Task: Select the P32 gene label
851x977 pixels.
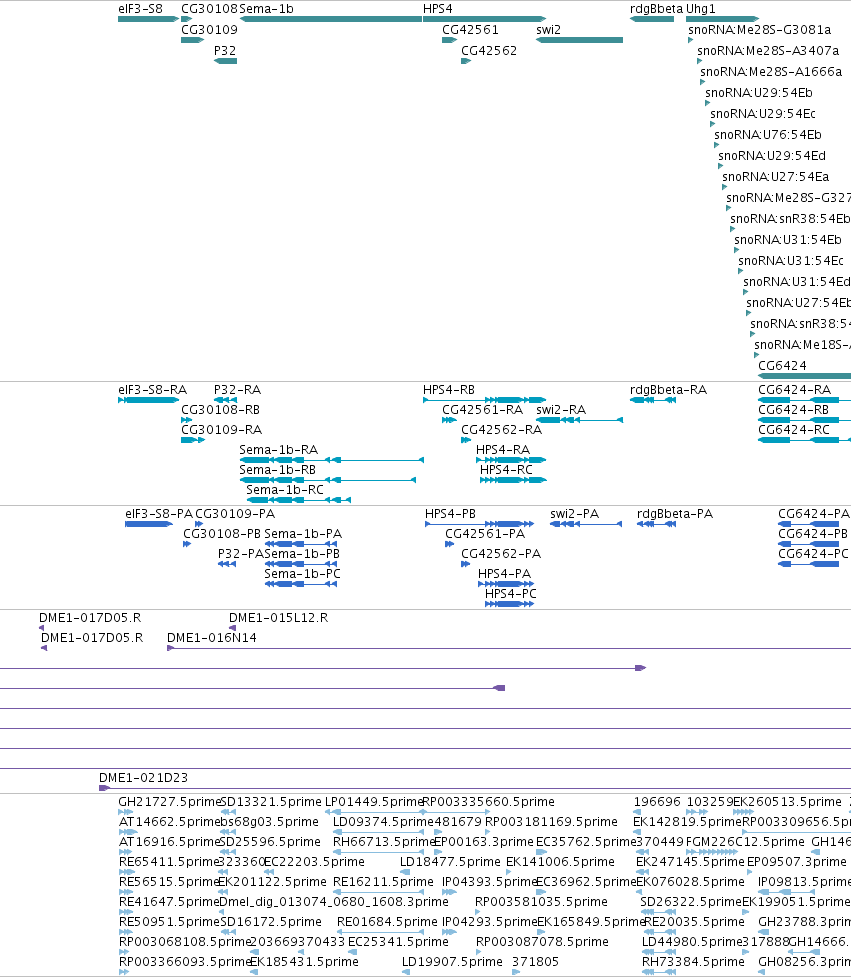Action: 225,50
